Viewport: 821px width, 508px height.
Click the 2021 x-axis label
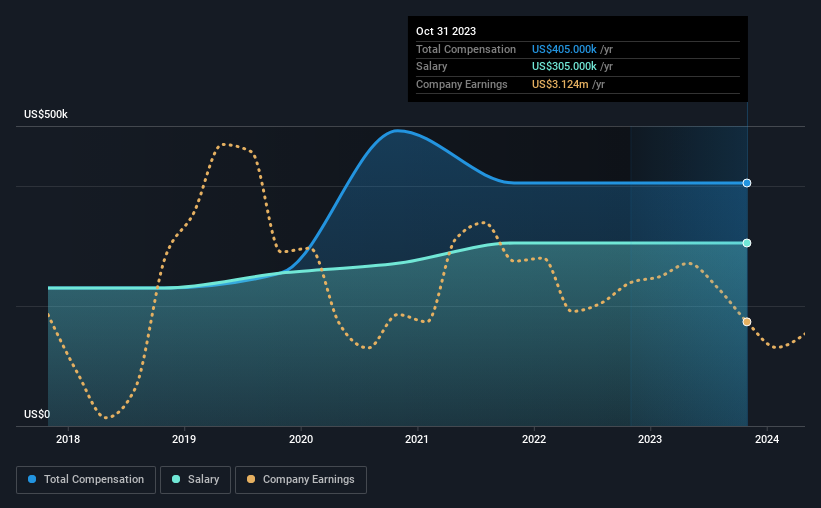(x=417, y=439)
